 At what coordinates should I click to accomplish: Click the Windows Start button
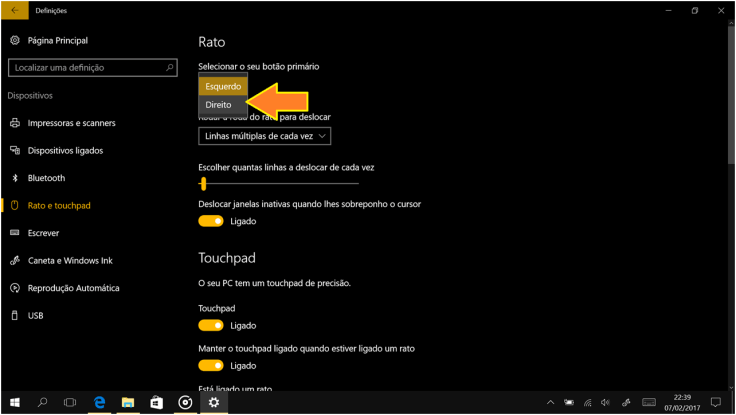tap(14, 403)
